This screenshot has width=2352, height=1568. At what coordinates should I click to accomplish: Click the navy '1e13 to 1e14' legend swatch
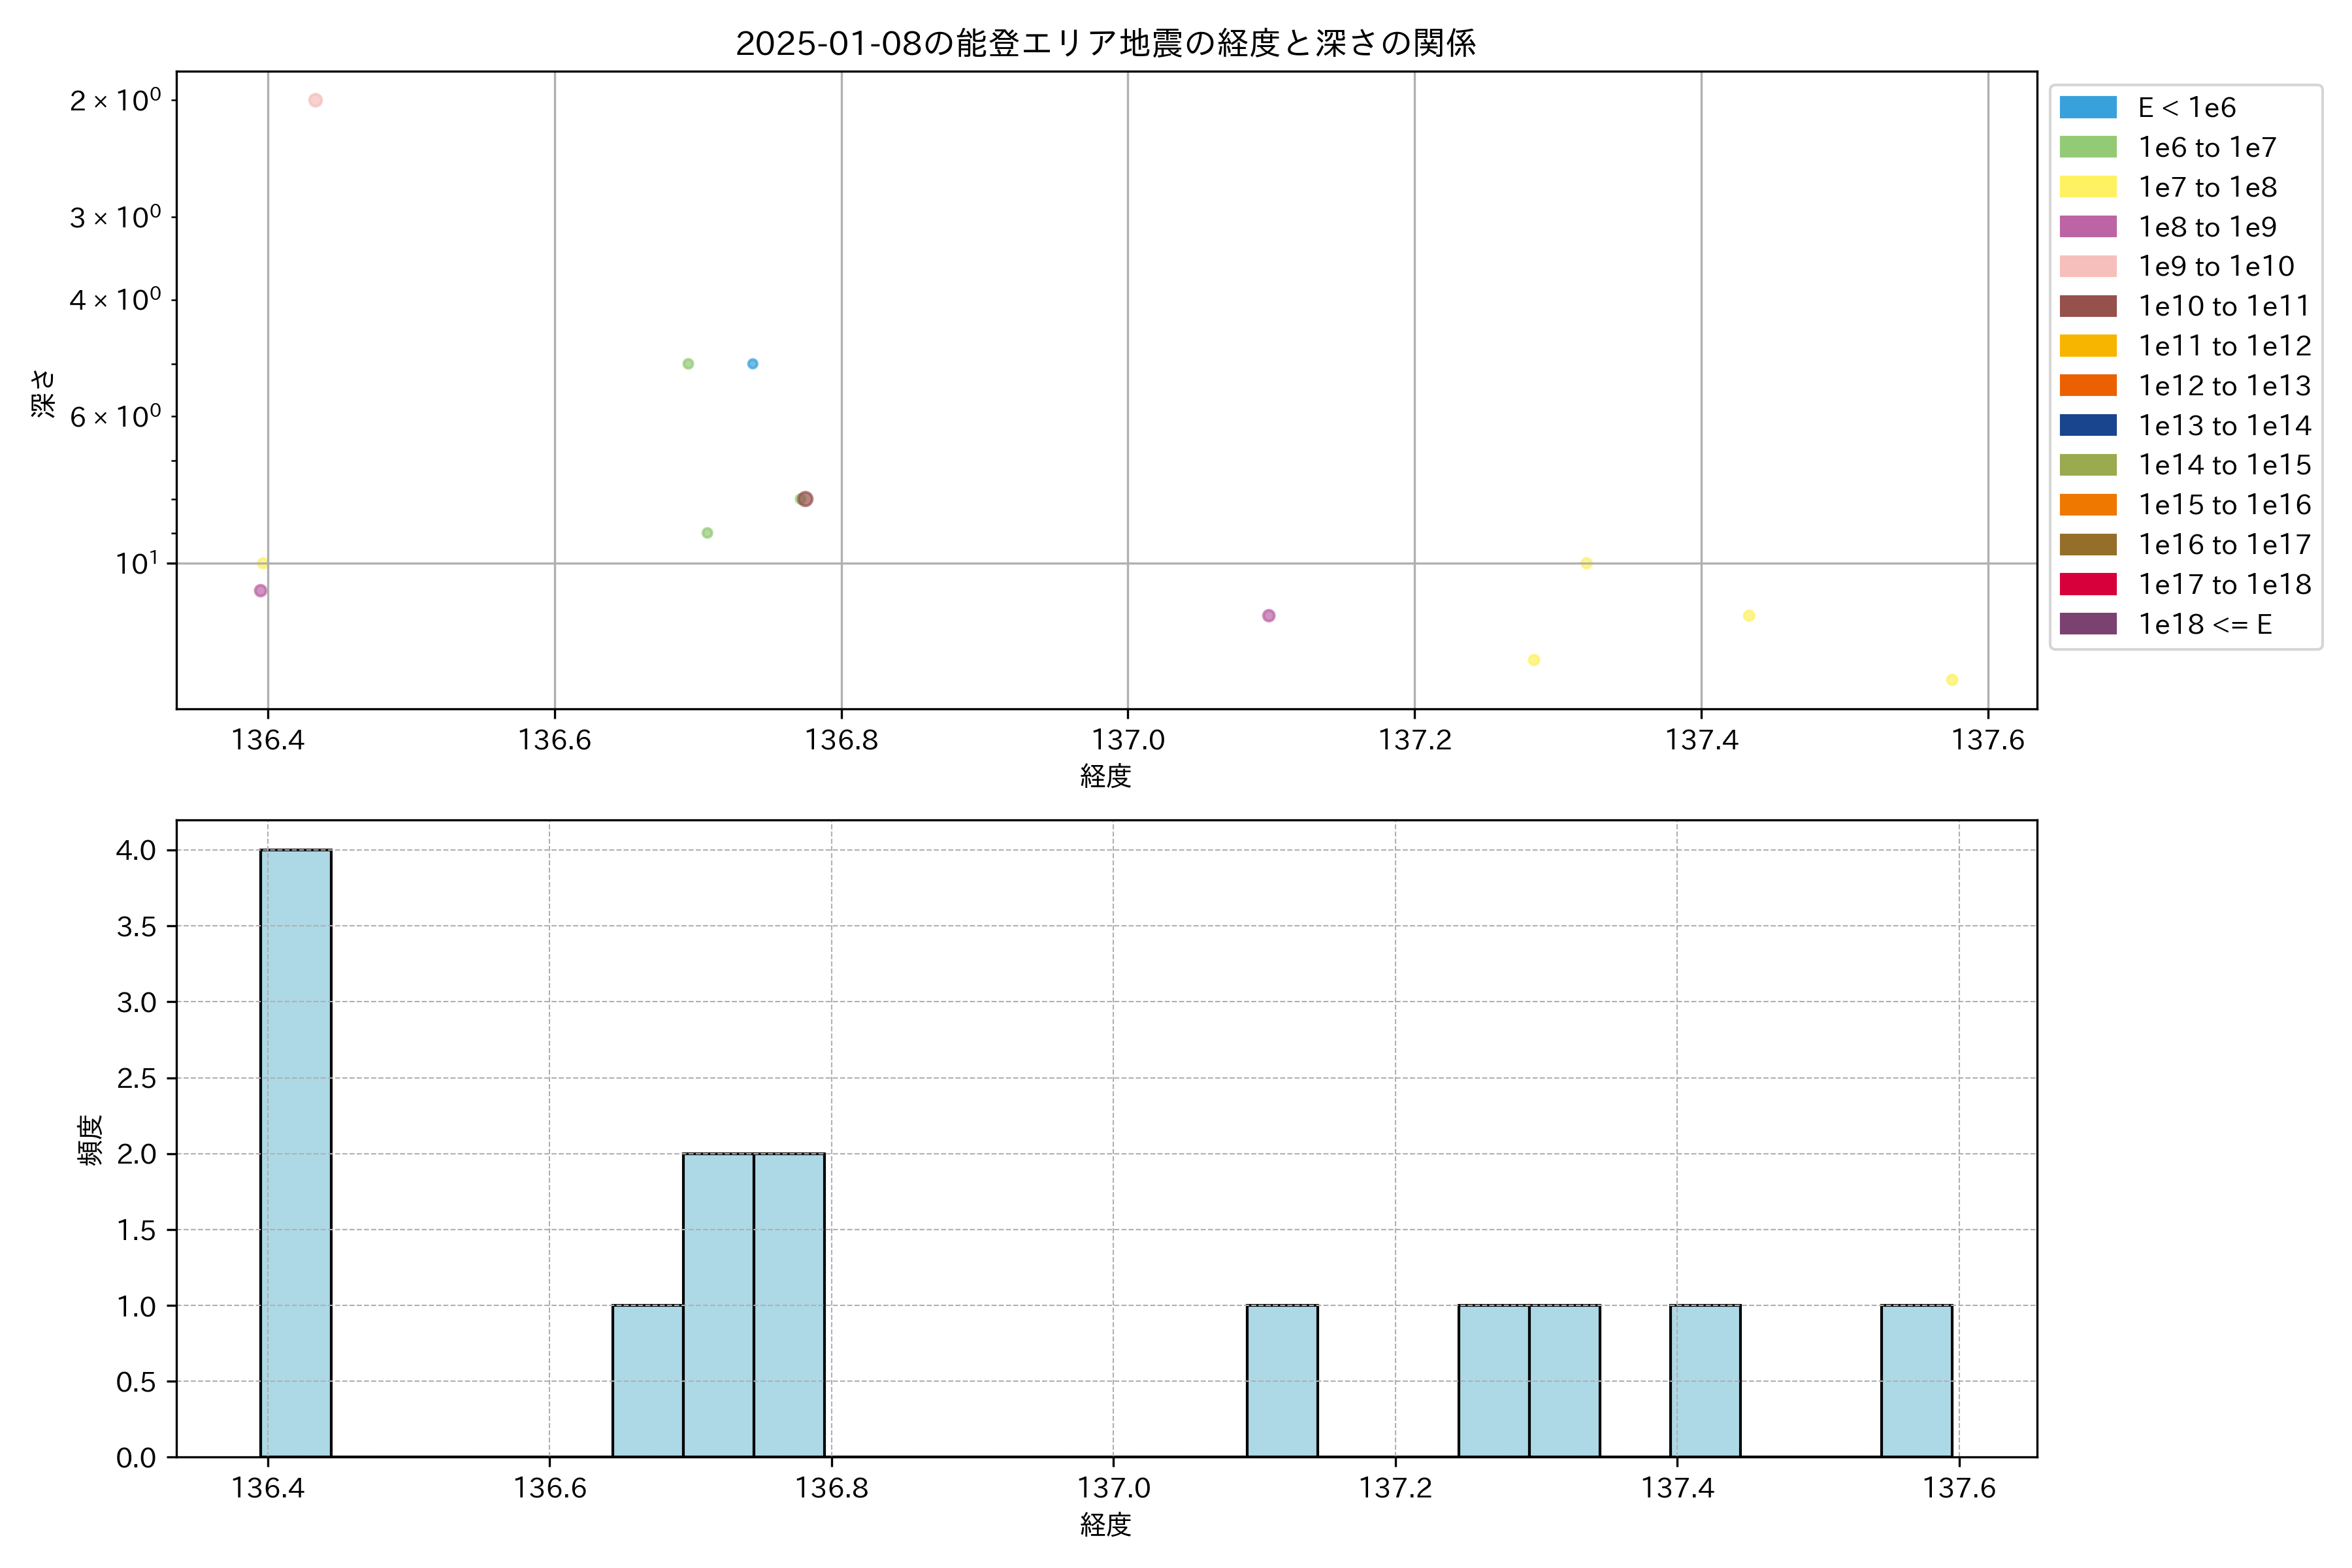pos(2087,425)
